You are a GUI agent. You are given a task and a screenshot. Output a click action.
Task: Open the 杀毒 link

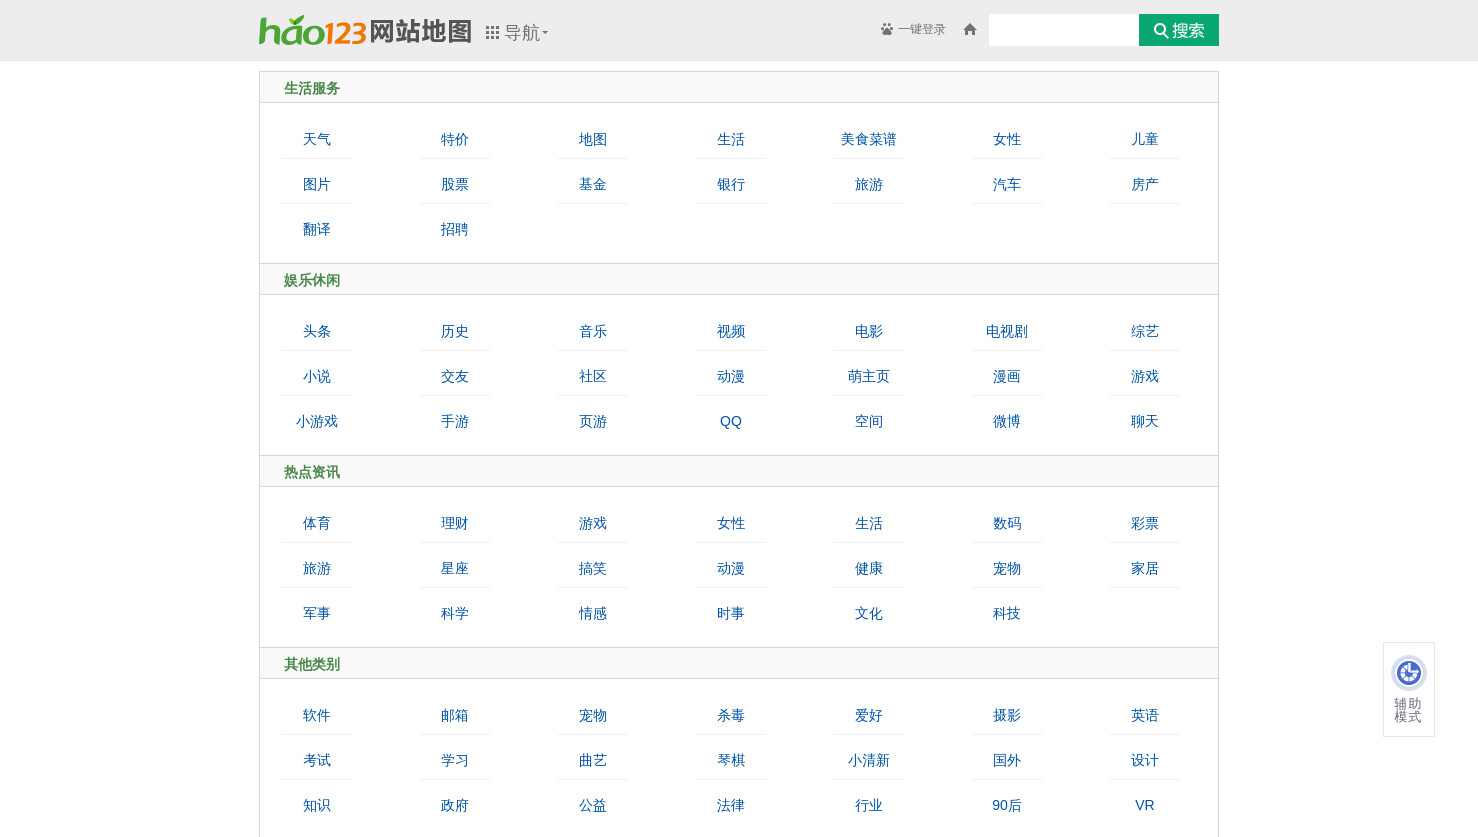tap(731, 715)
